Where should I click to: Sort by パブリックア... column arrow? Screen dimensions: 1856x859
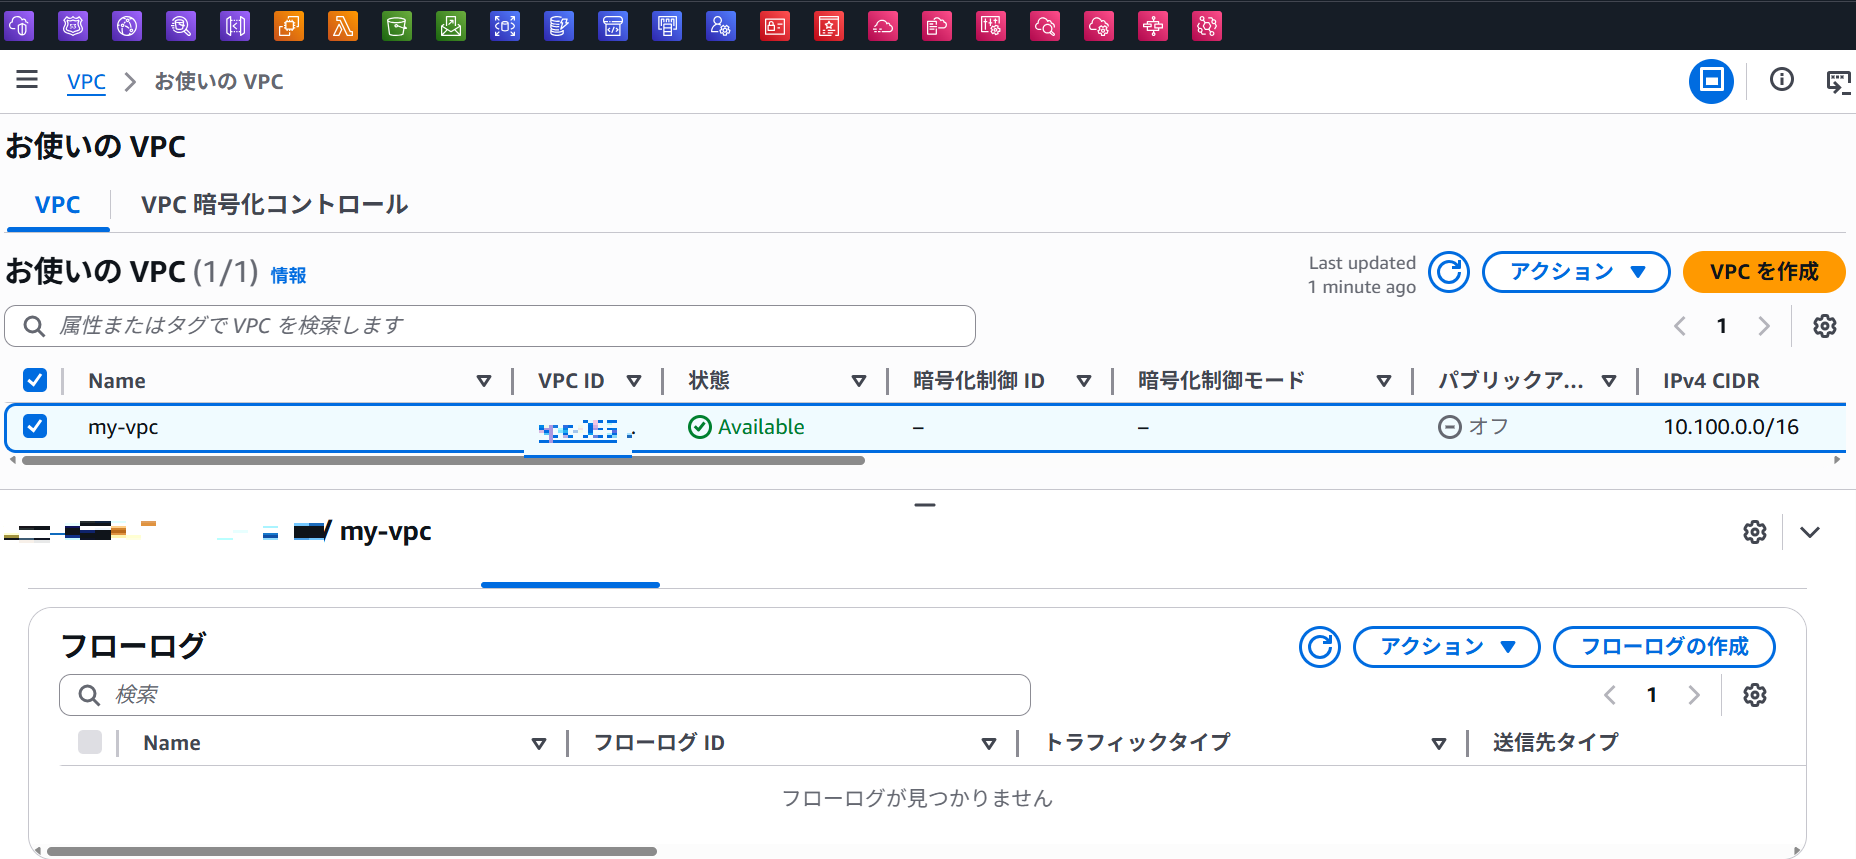pyautogui.click(x=1609, y=381)
